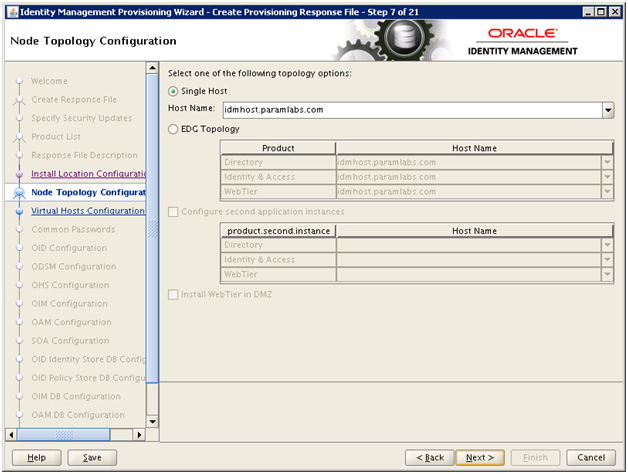Select OIM DB Configuration step
This screenshot has width=628, height=474.
click(76, 396)
